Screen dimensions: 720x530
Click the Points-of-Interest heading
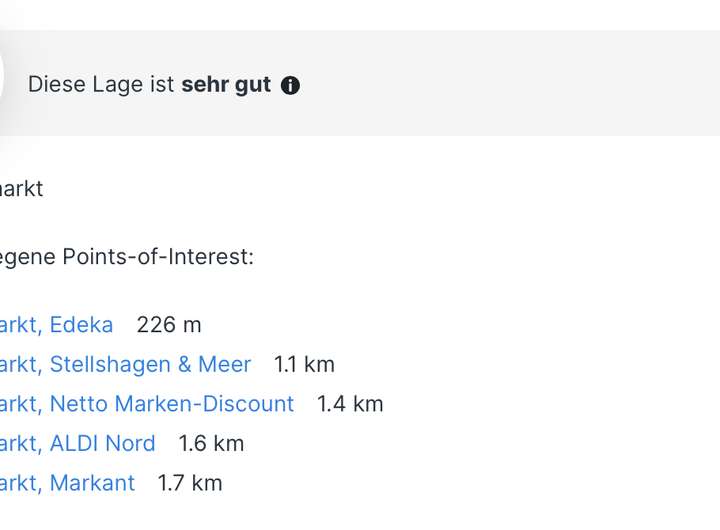(126, 257)
